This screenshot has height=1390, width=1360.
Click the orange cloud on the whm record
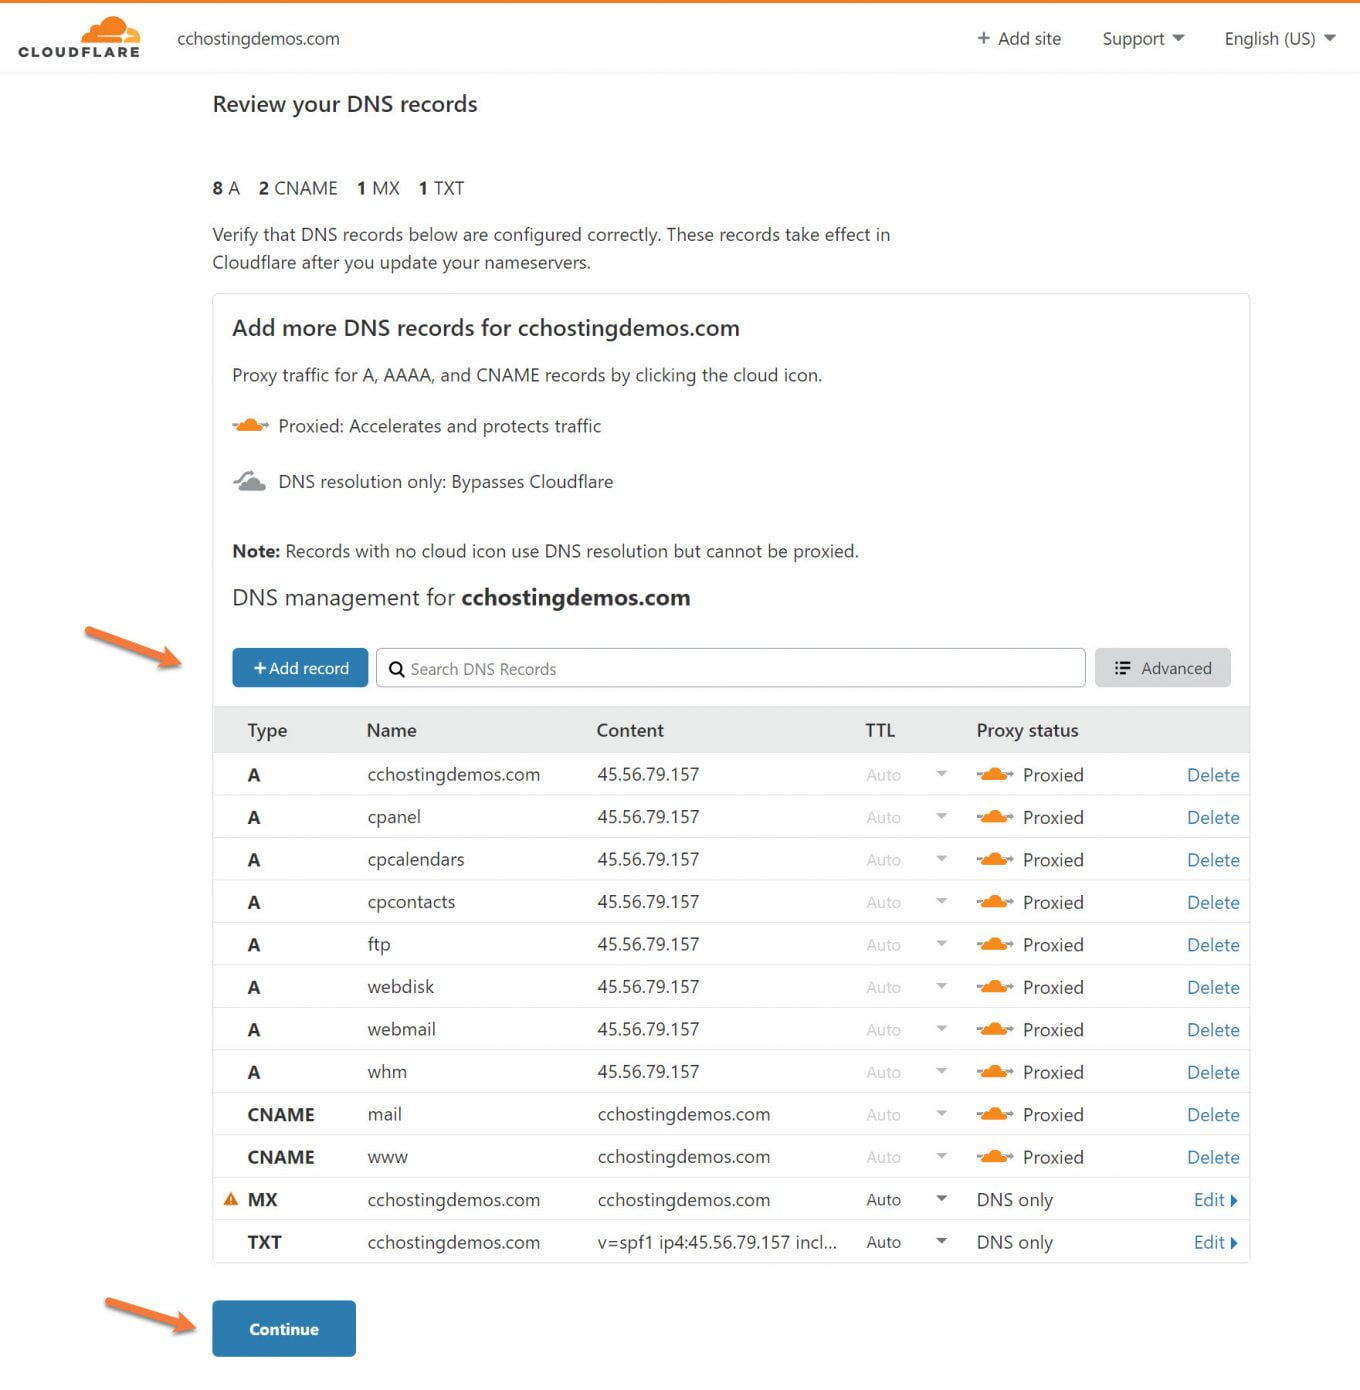pos(995,1072)
